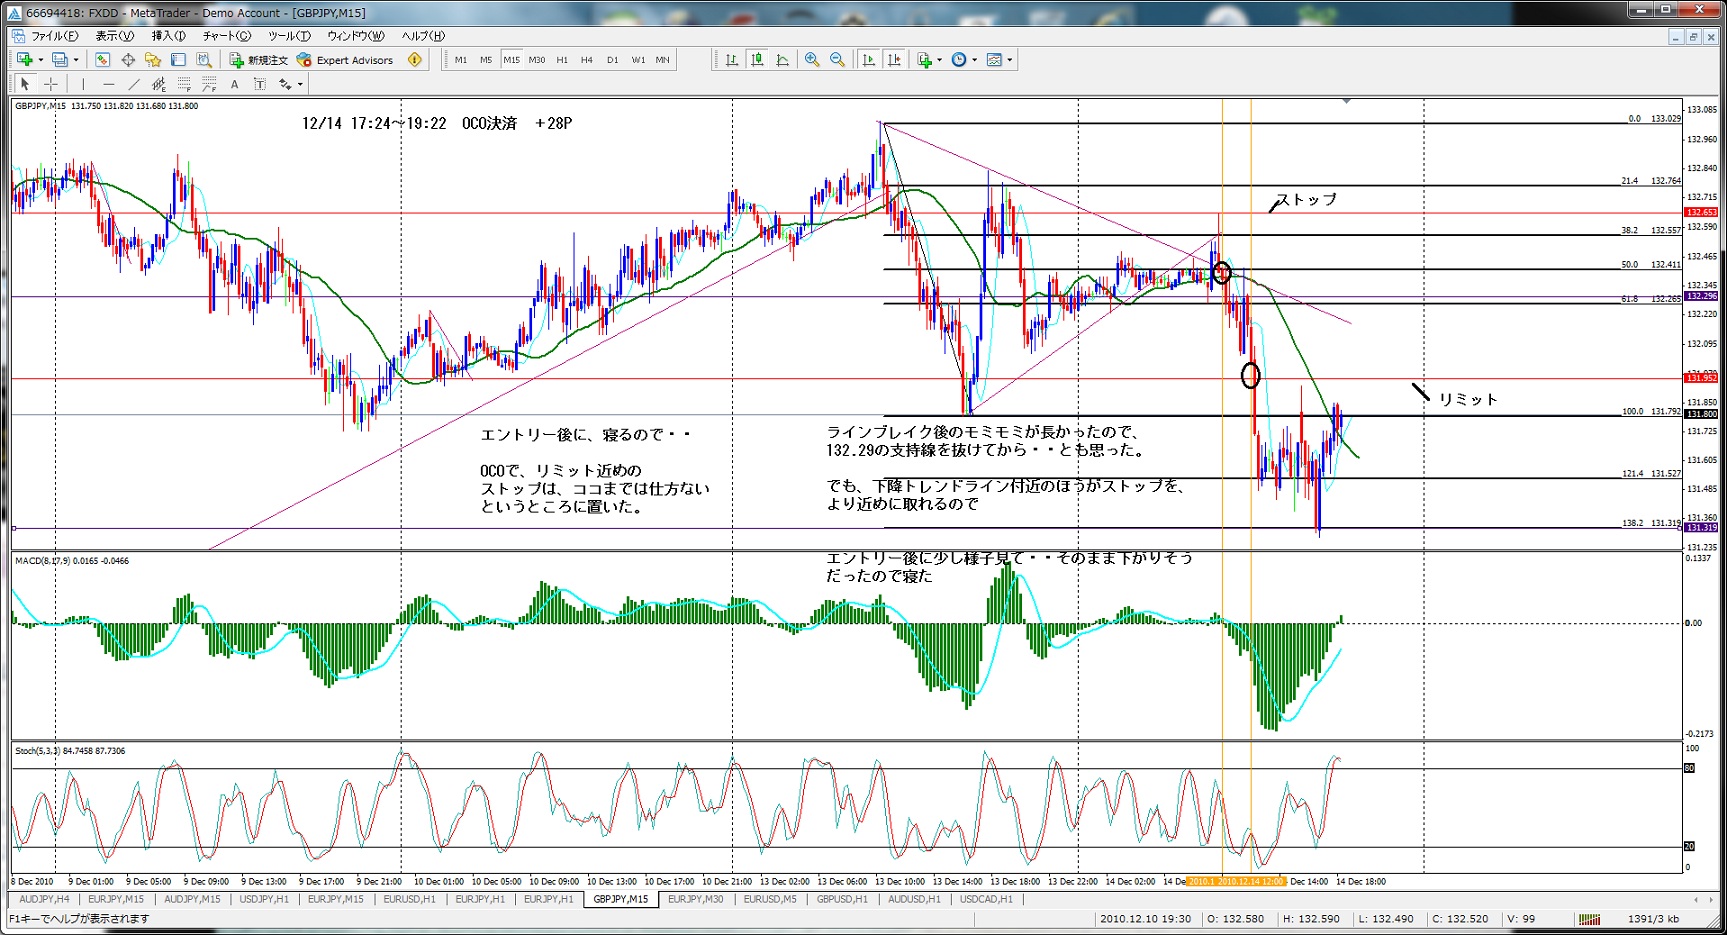Expand the periods clock dropdown arrow
Screen dimensions: 1727x935
[975, 60]
